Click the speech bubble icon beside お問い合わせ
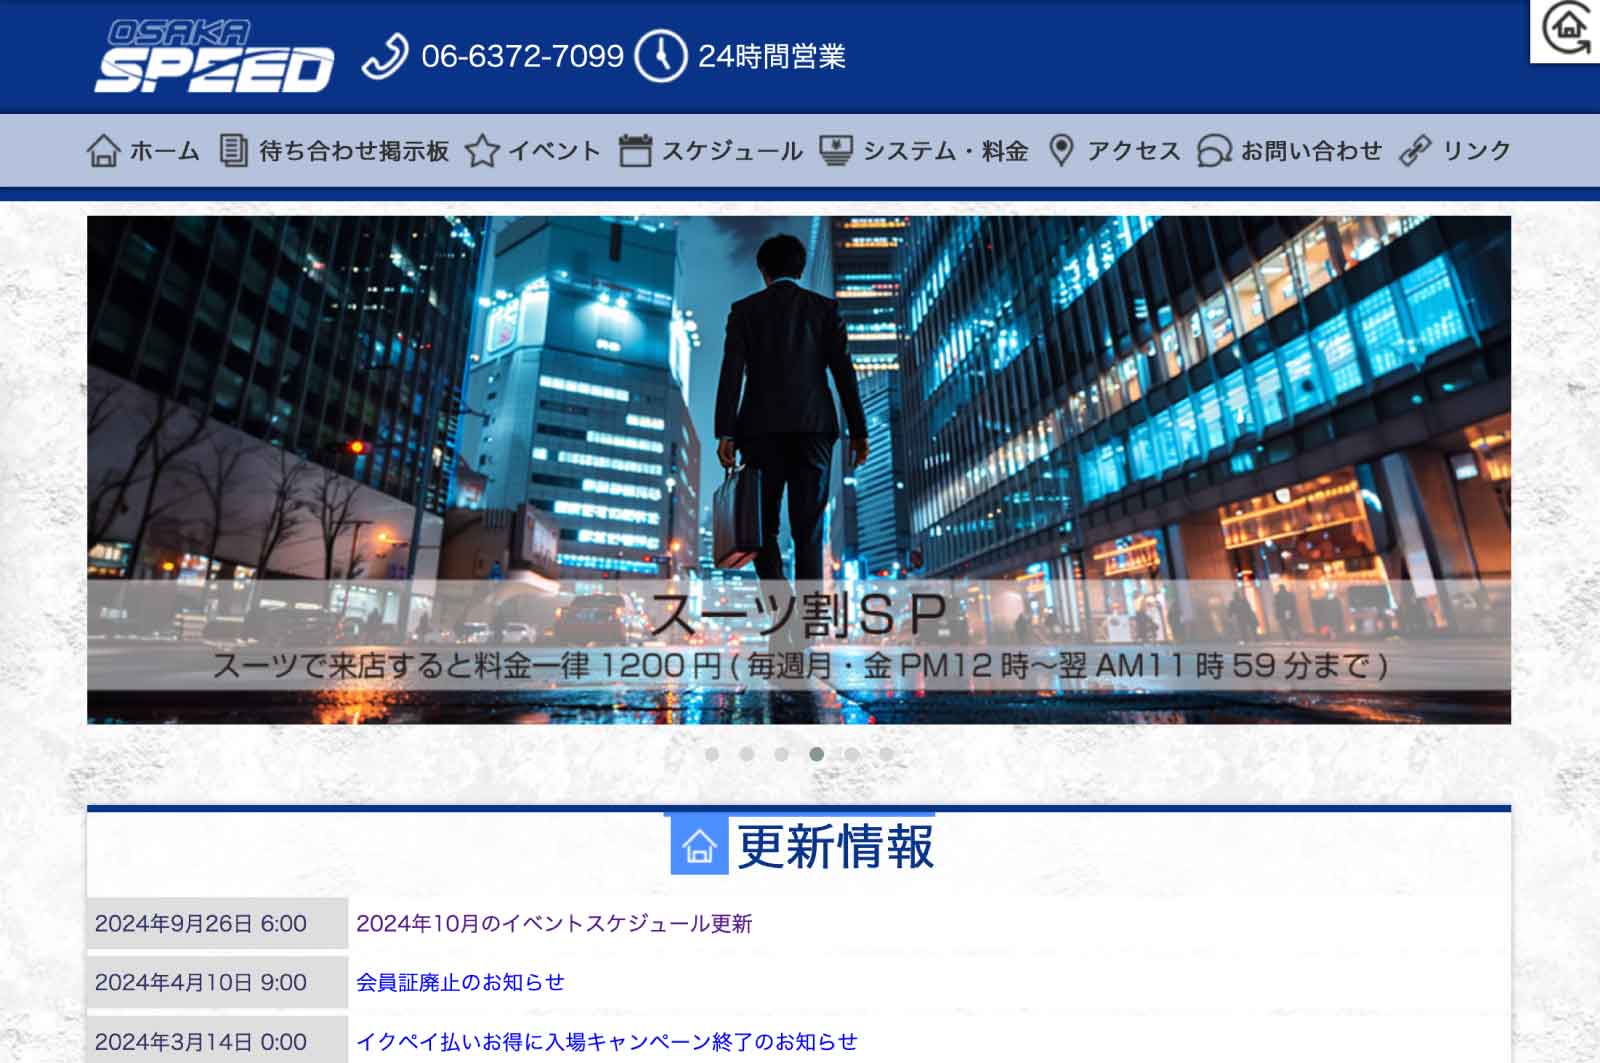Viewport: 1600px width, 1063px height. pos(1214,150)
